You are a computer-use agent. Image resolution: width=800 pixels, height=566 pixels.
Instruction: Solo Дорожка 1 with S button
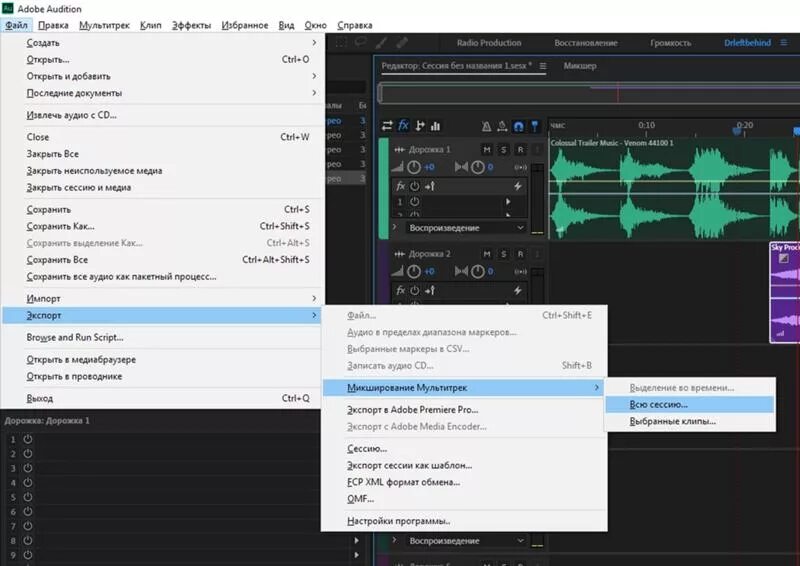tap(504, 150)
